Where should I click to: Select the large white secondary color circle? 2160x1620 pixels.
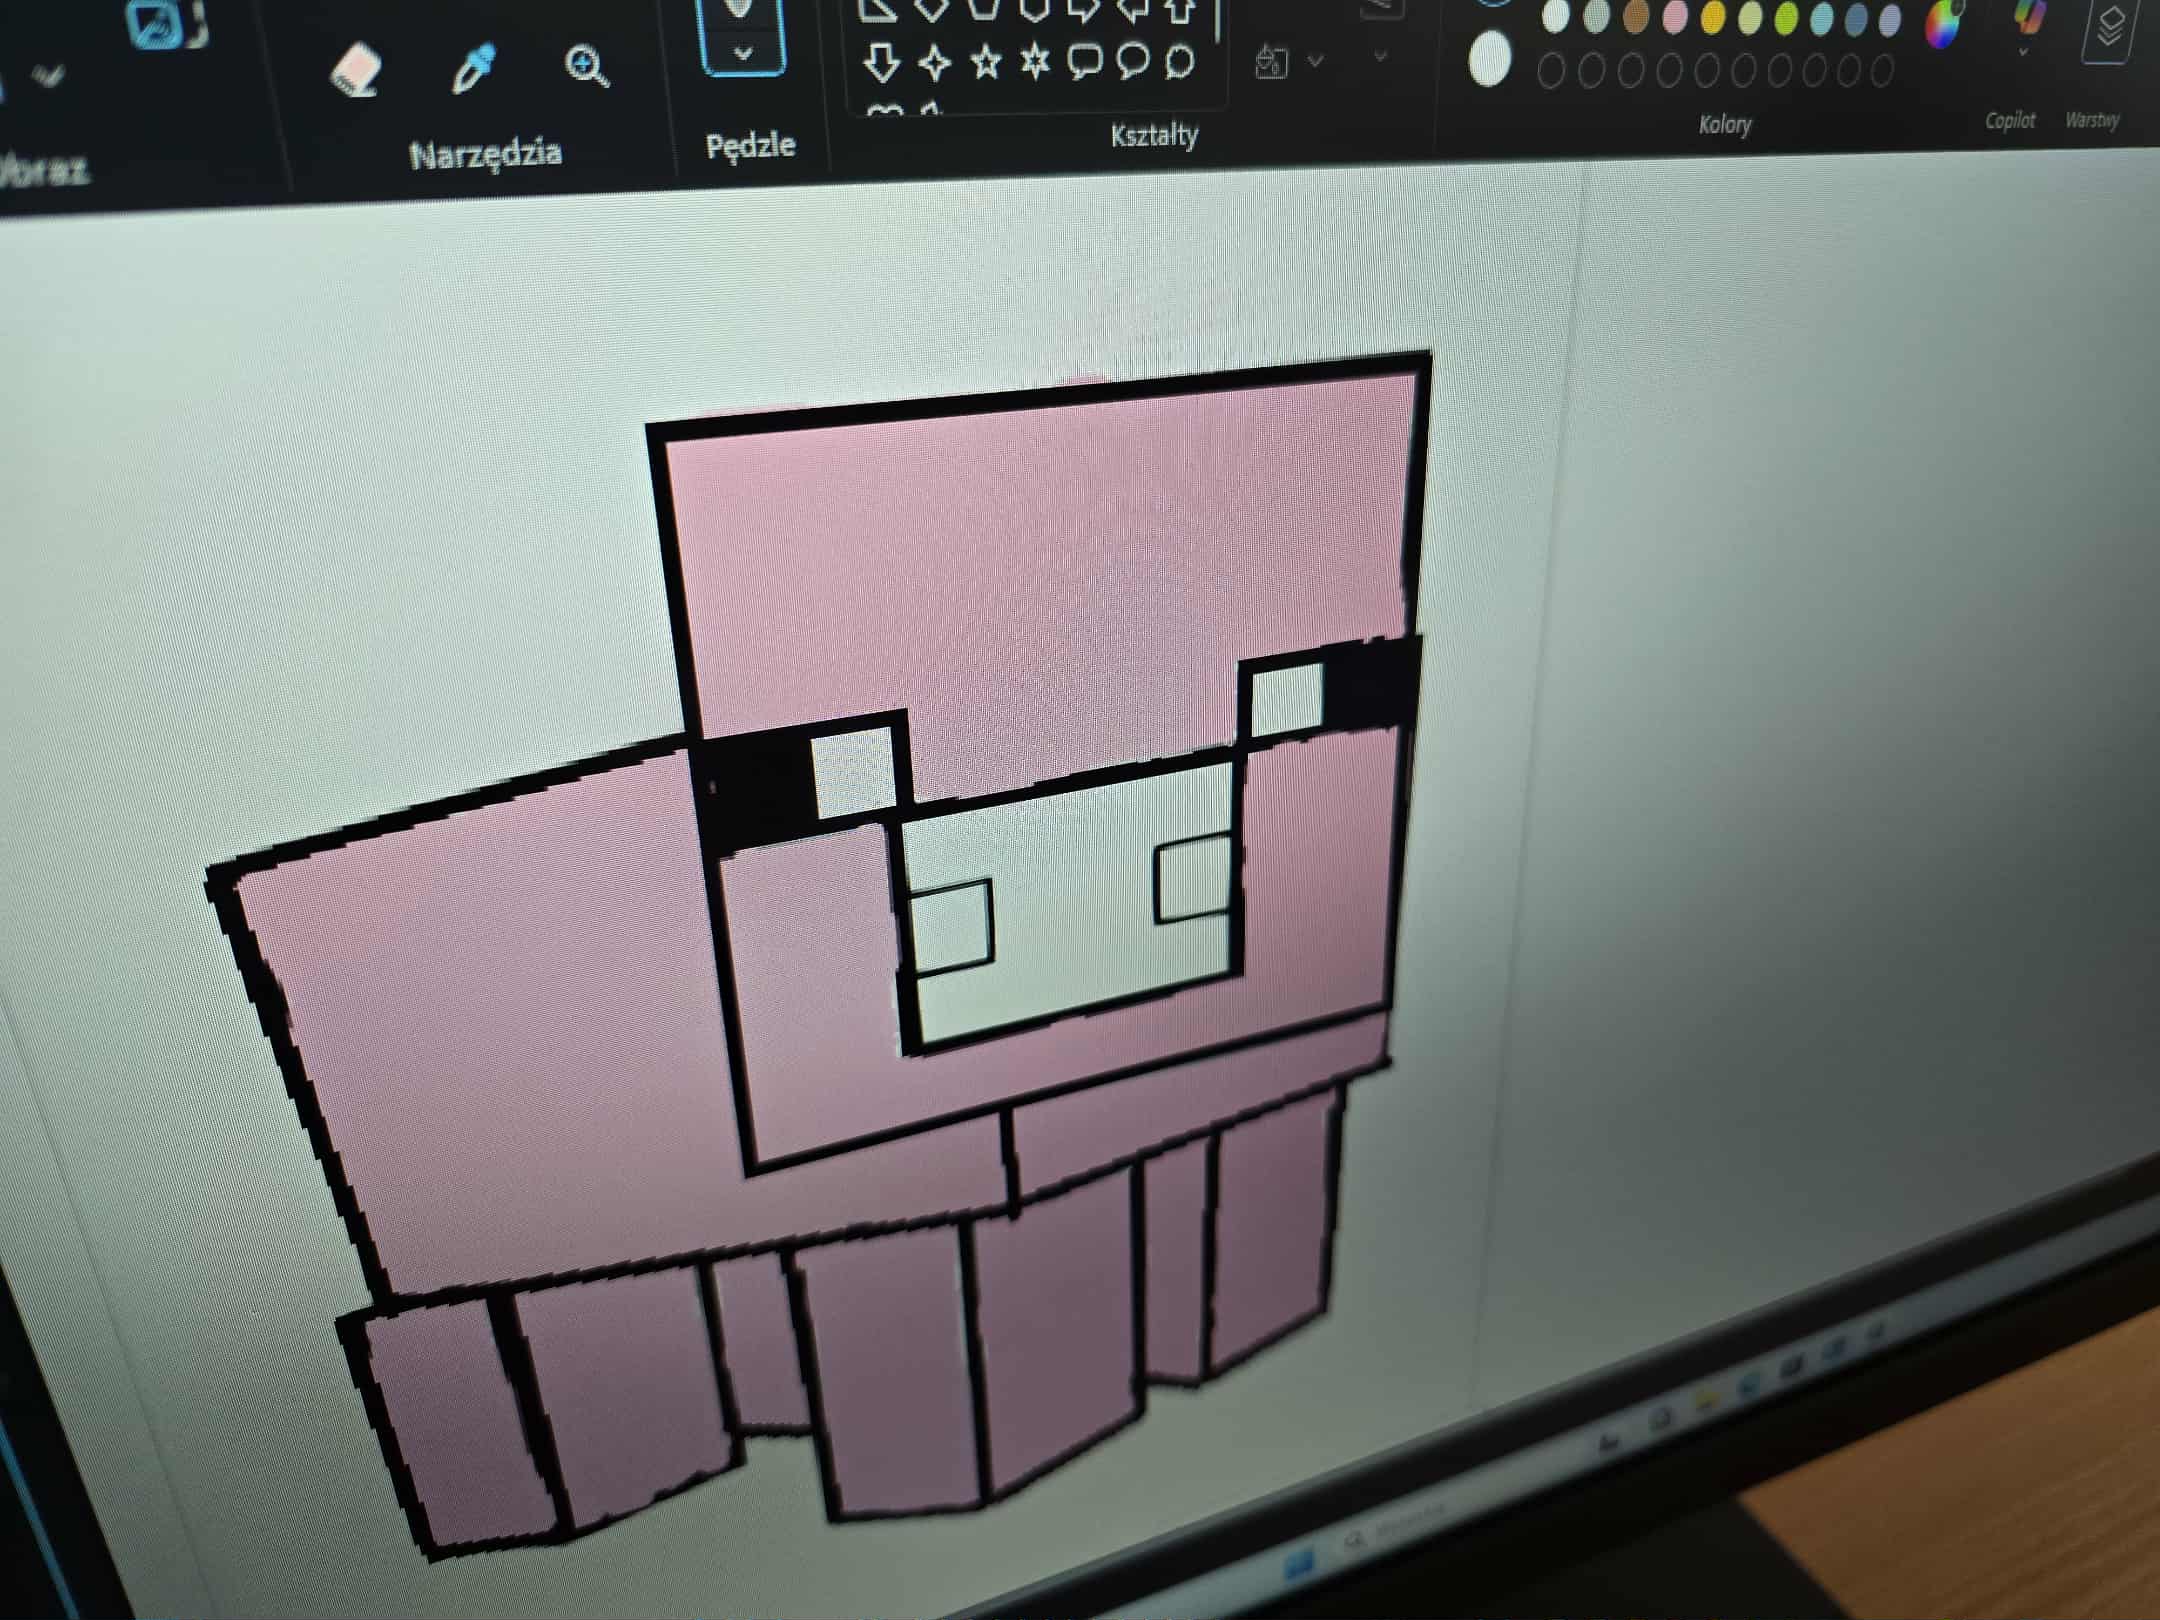click(1490, 58)
